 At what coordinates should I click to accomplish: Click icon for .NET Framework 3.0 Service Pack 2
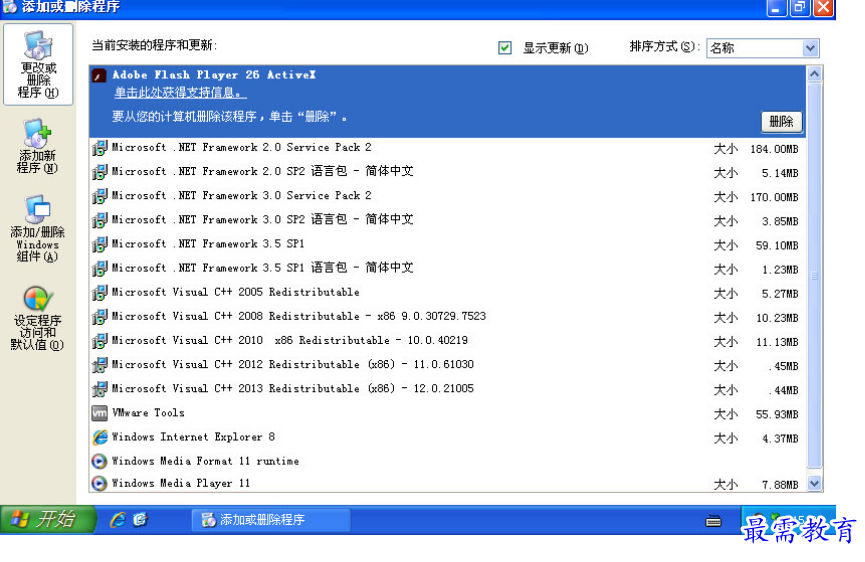(99, 196)
